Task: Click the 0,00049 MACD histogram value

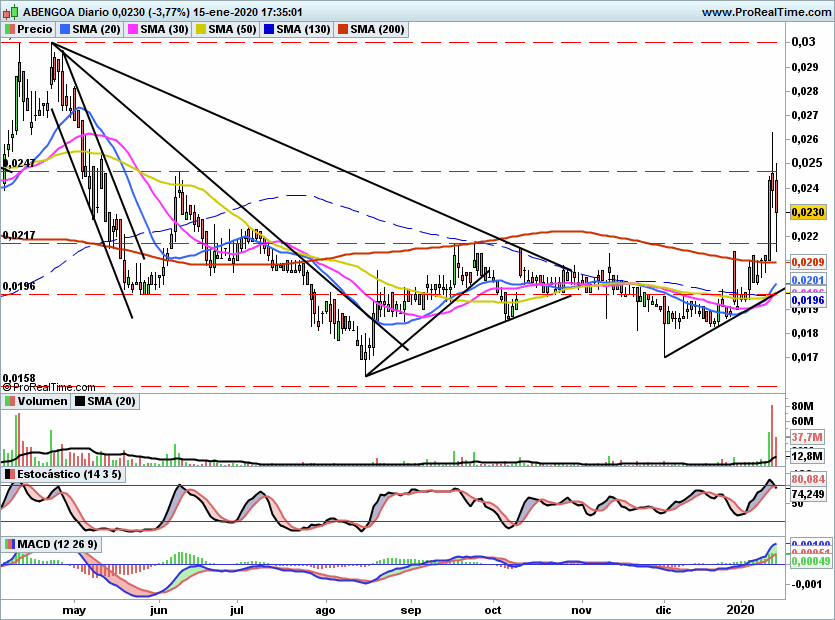Action: (811, 561)
